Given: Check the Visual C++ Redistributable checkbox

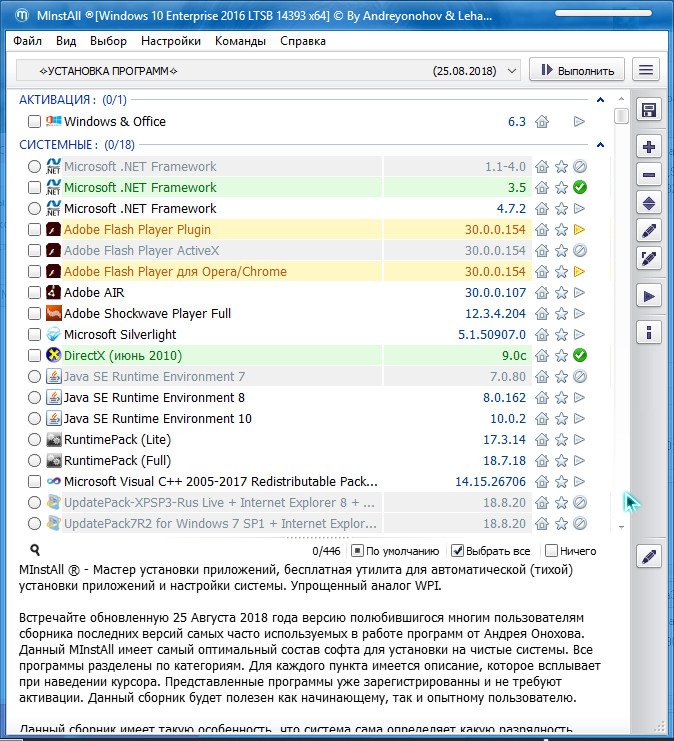Looking at the screenshot, I should 34,482.
